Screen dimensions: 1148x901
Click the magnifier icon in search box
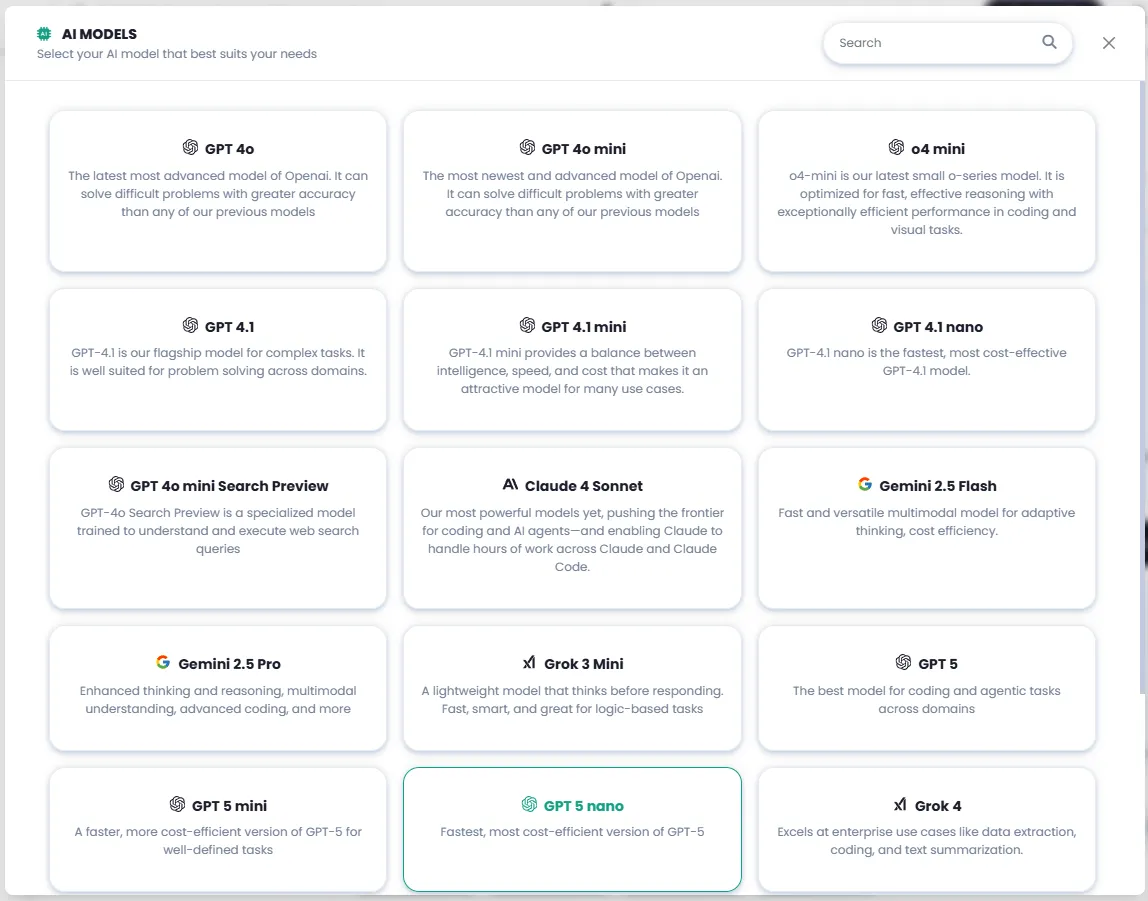(1049, 42)
